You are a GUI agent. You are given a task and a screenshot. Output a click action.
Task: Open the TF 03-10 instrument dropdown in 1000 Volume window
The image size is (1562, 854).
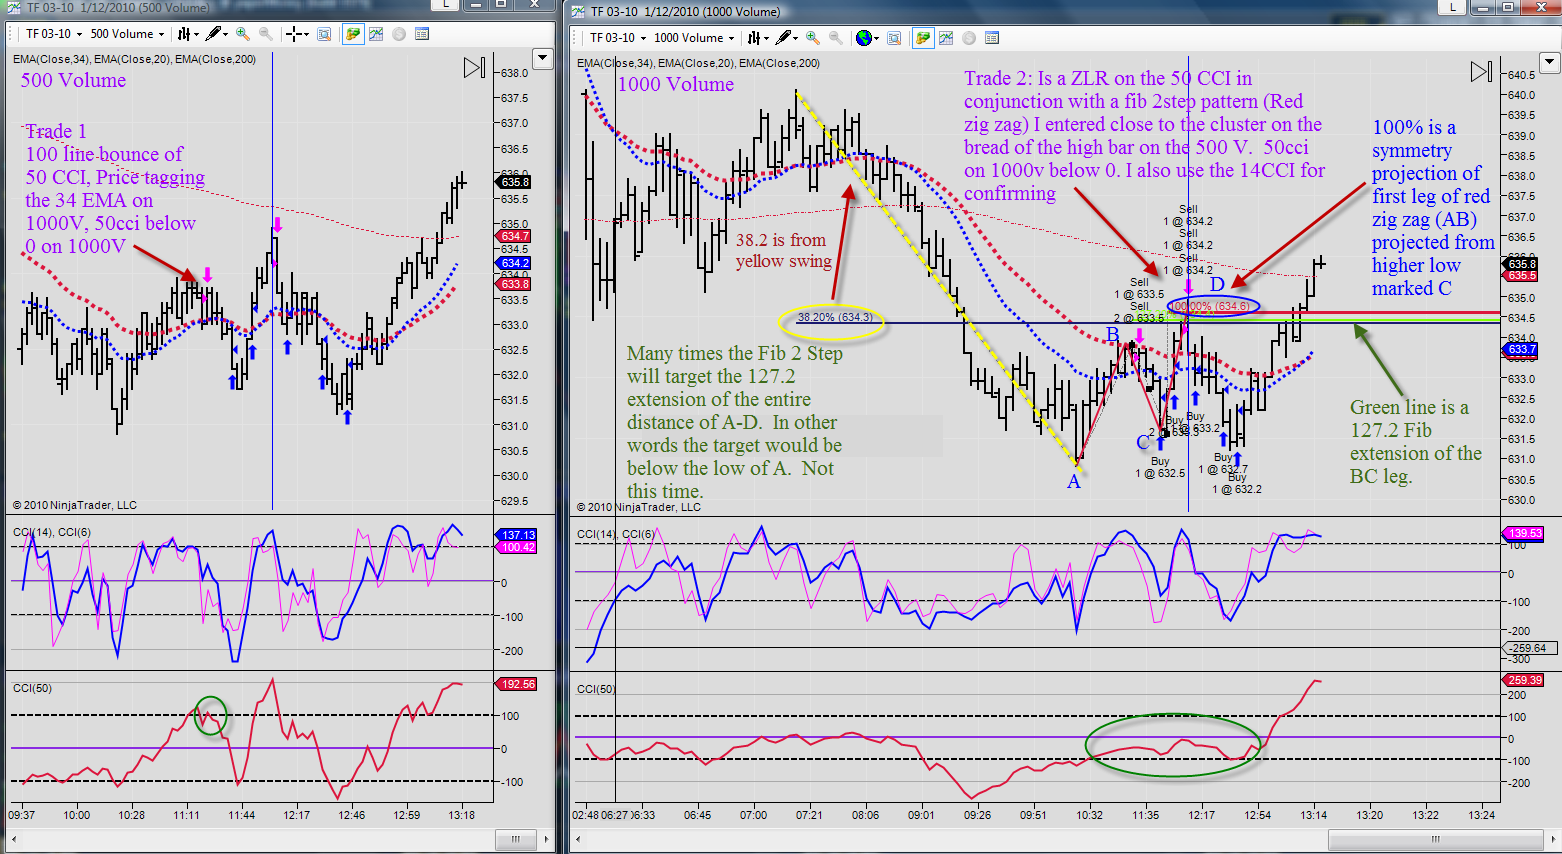[617, 38]
